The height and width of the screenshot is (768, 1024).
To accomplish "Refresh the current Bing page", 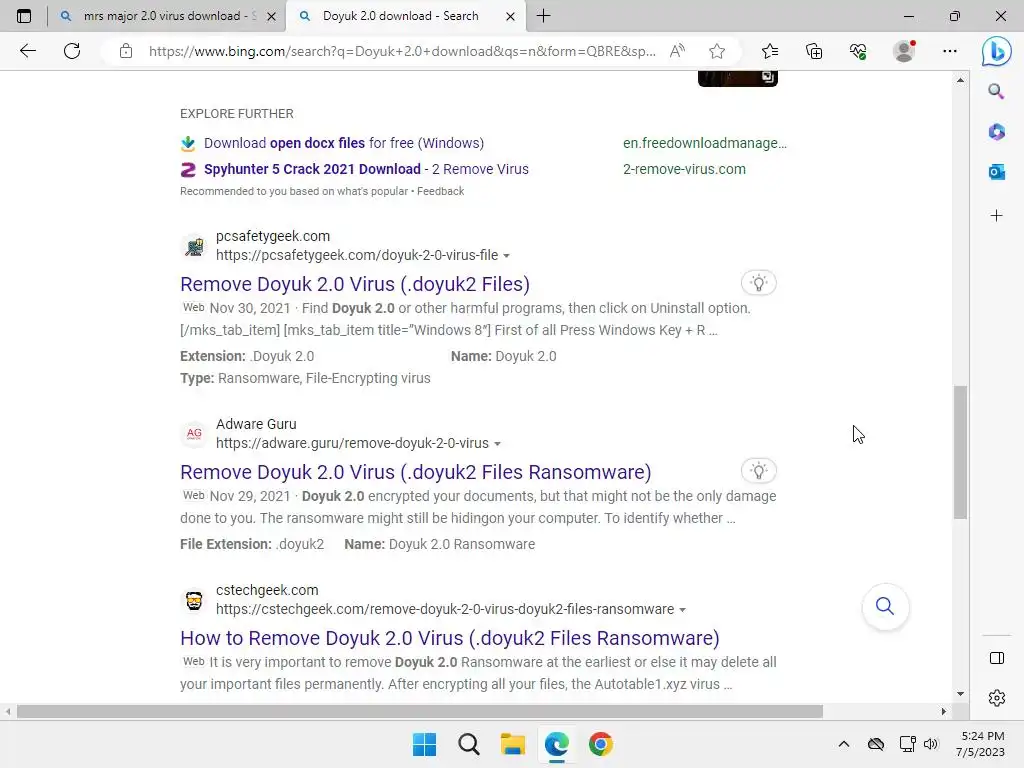I will 72,51.
